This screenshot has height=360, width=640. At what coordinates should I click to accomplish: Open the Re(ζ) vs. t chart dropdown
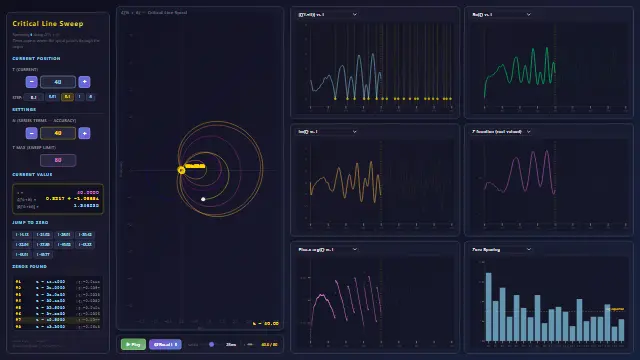point(501,14)
